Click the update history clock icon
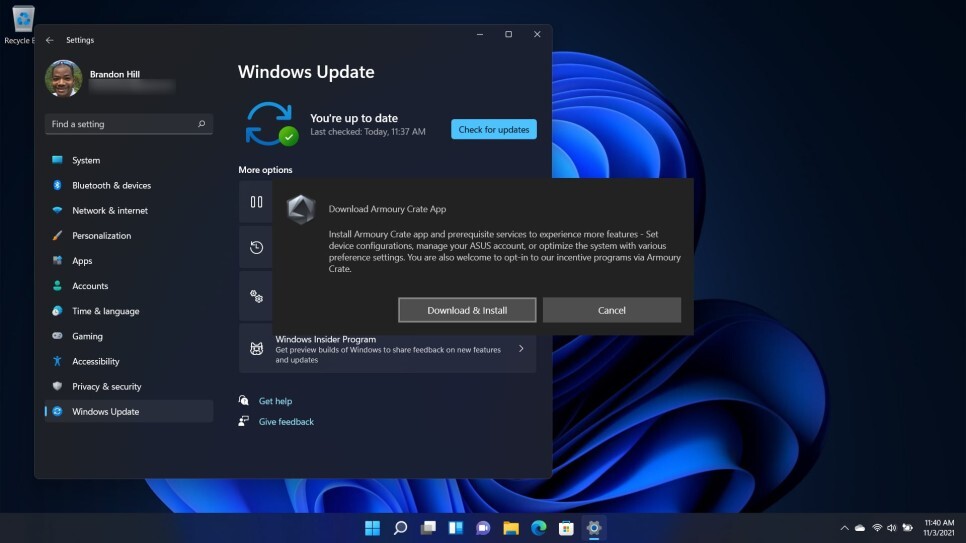Screen dimensions: 966x543 256,248
